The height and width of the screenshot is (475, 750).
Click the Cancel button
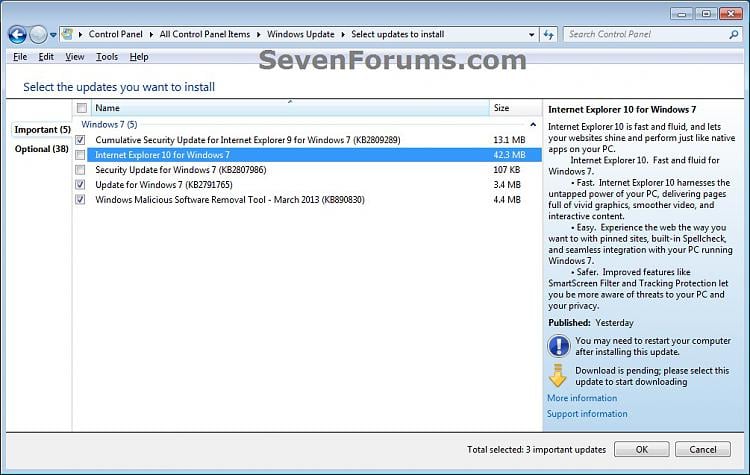[703, 449]
